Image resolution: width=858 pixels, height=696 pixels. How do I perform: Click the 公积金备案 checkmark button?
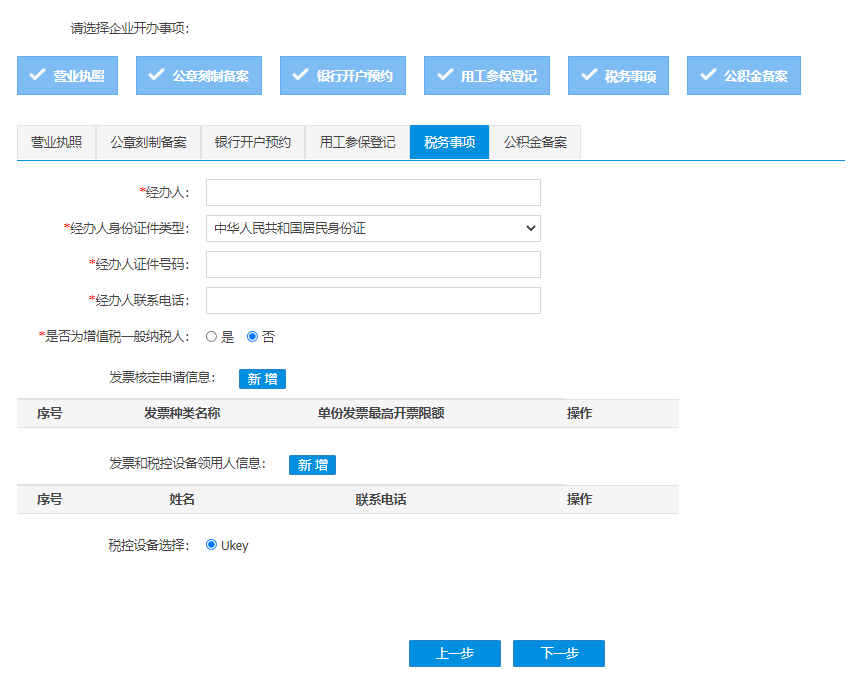pyautogui.click(x=743, y=75)
